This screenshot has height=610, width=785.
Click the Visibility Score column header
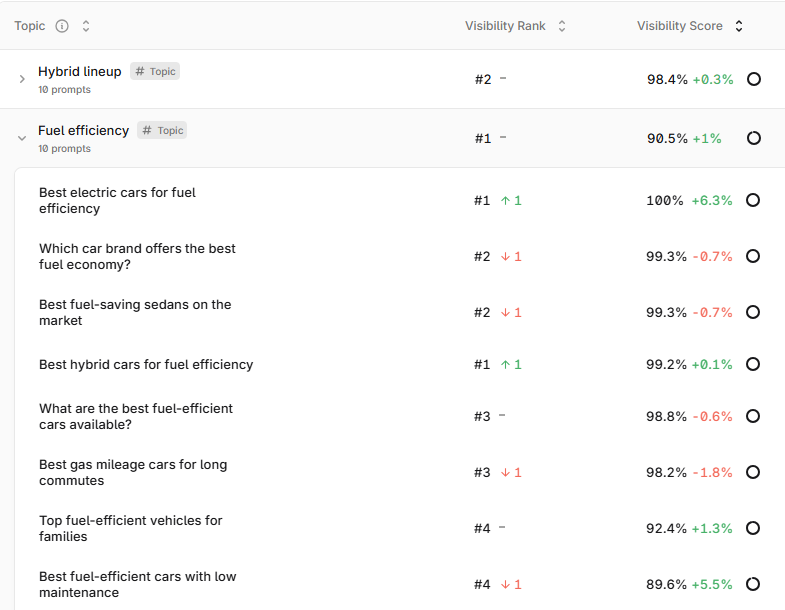pyautogui.click(x=679, y=26)
